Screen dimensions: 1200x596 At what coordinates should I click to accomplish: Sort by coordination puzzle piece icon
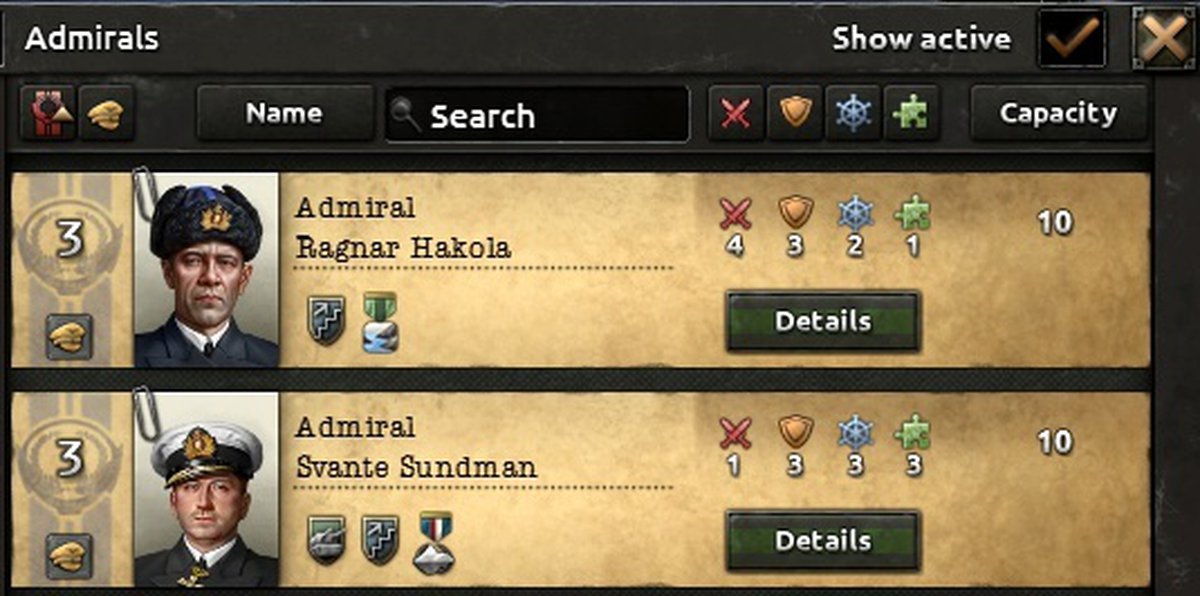[911, 113]
